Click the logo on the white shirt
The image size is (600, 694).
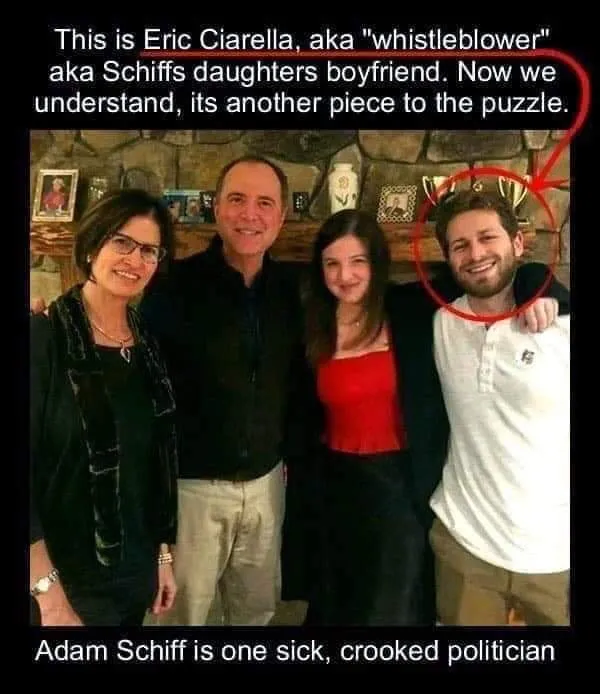(527, 355)
